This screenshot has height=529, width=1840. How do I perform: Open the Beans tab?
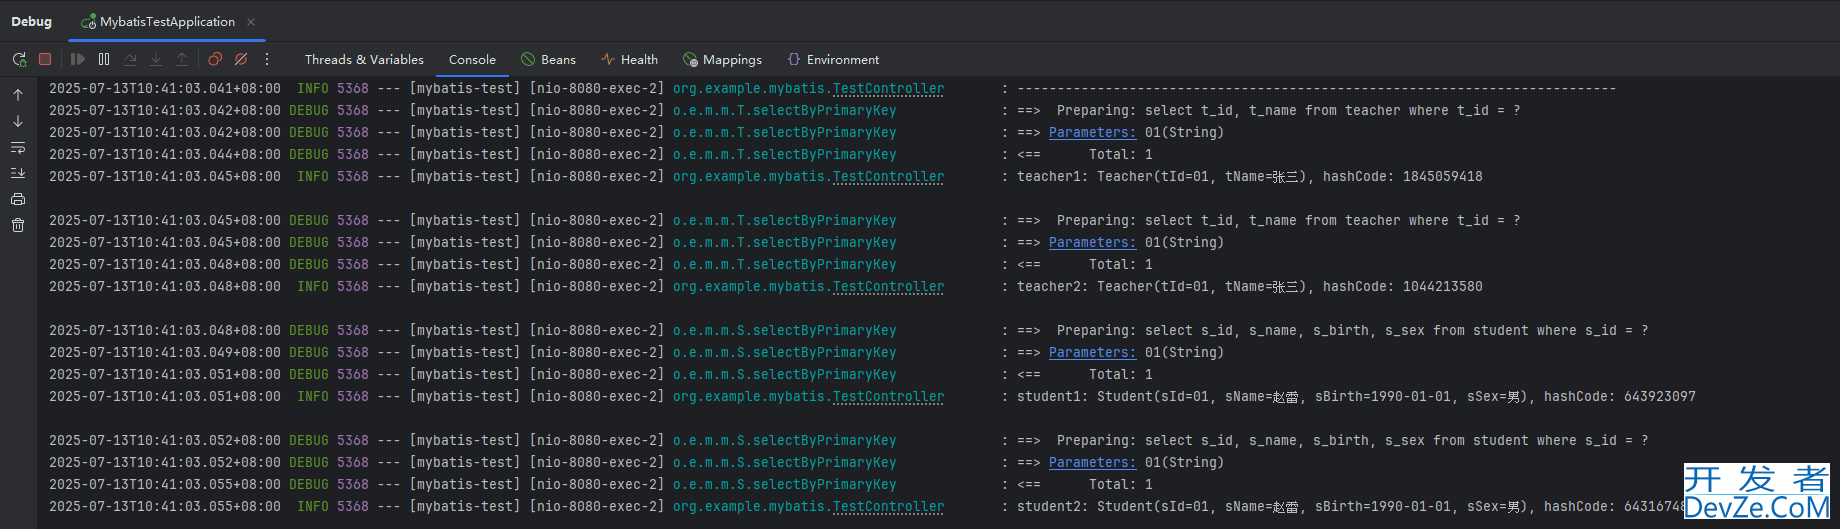coord(548,59)
